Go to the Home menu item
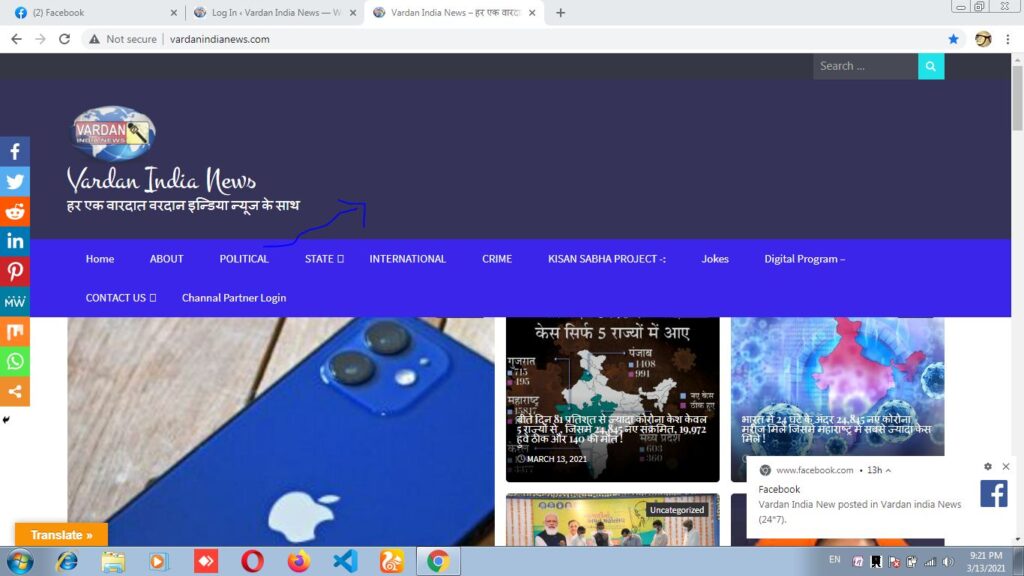1024x576 pixels. pos(100,259)
